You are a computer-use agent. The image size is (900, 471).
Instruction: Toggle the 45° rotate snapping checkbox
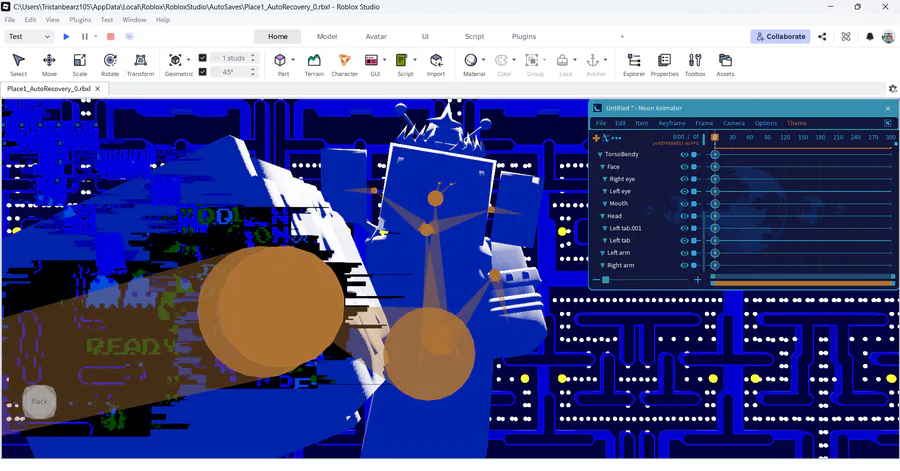[203, 72]
